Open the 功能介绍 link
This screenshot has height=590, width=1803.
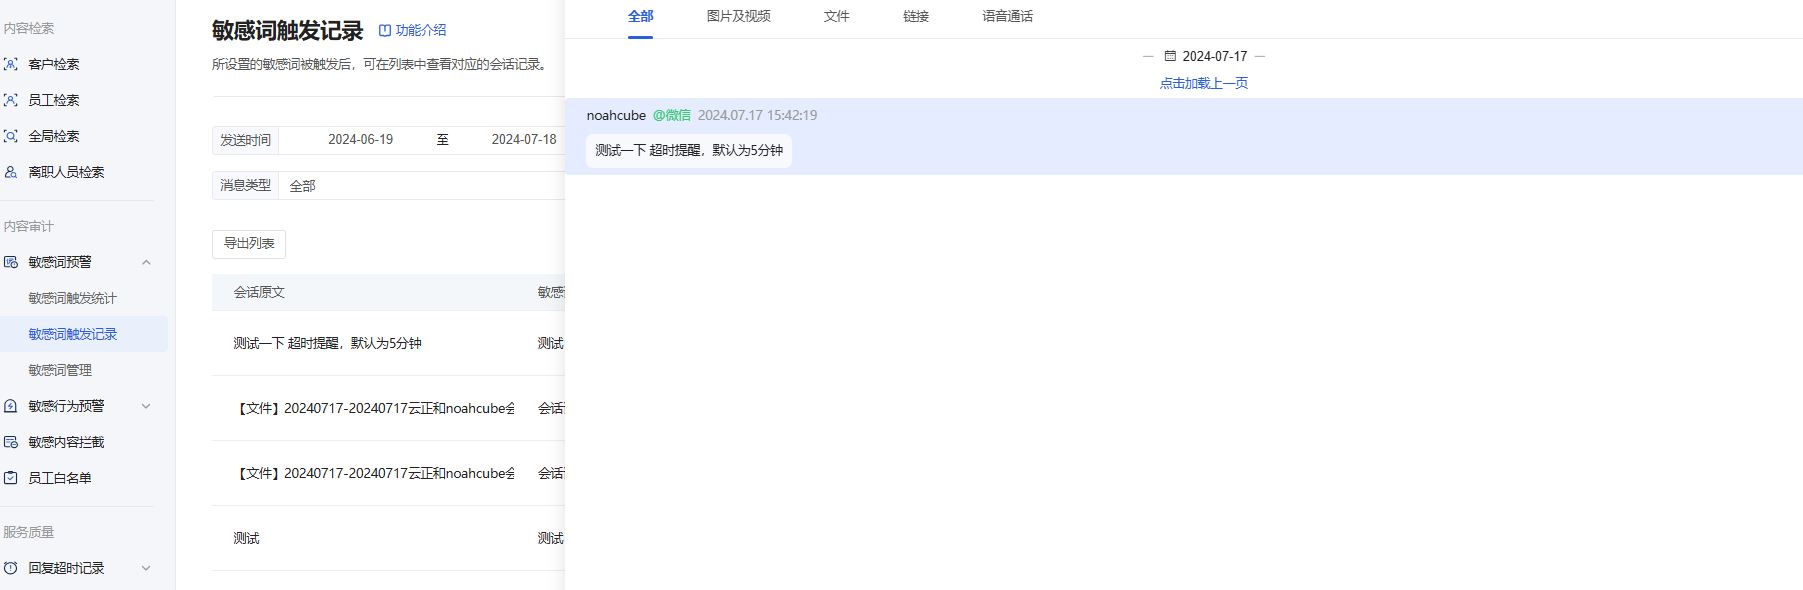point(421,31)
